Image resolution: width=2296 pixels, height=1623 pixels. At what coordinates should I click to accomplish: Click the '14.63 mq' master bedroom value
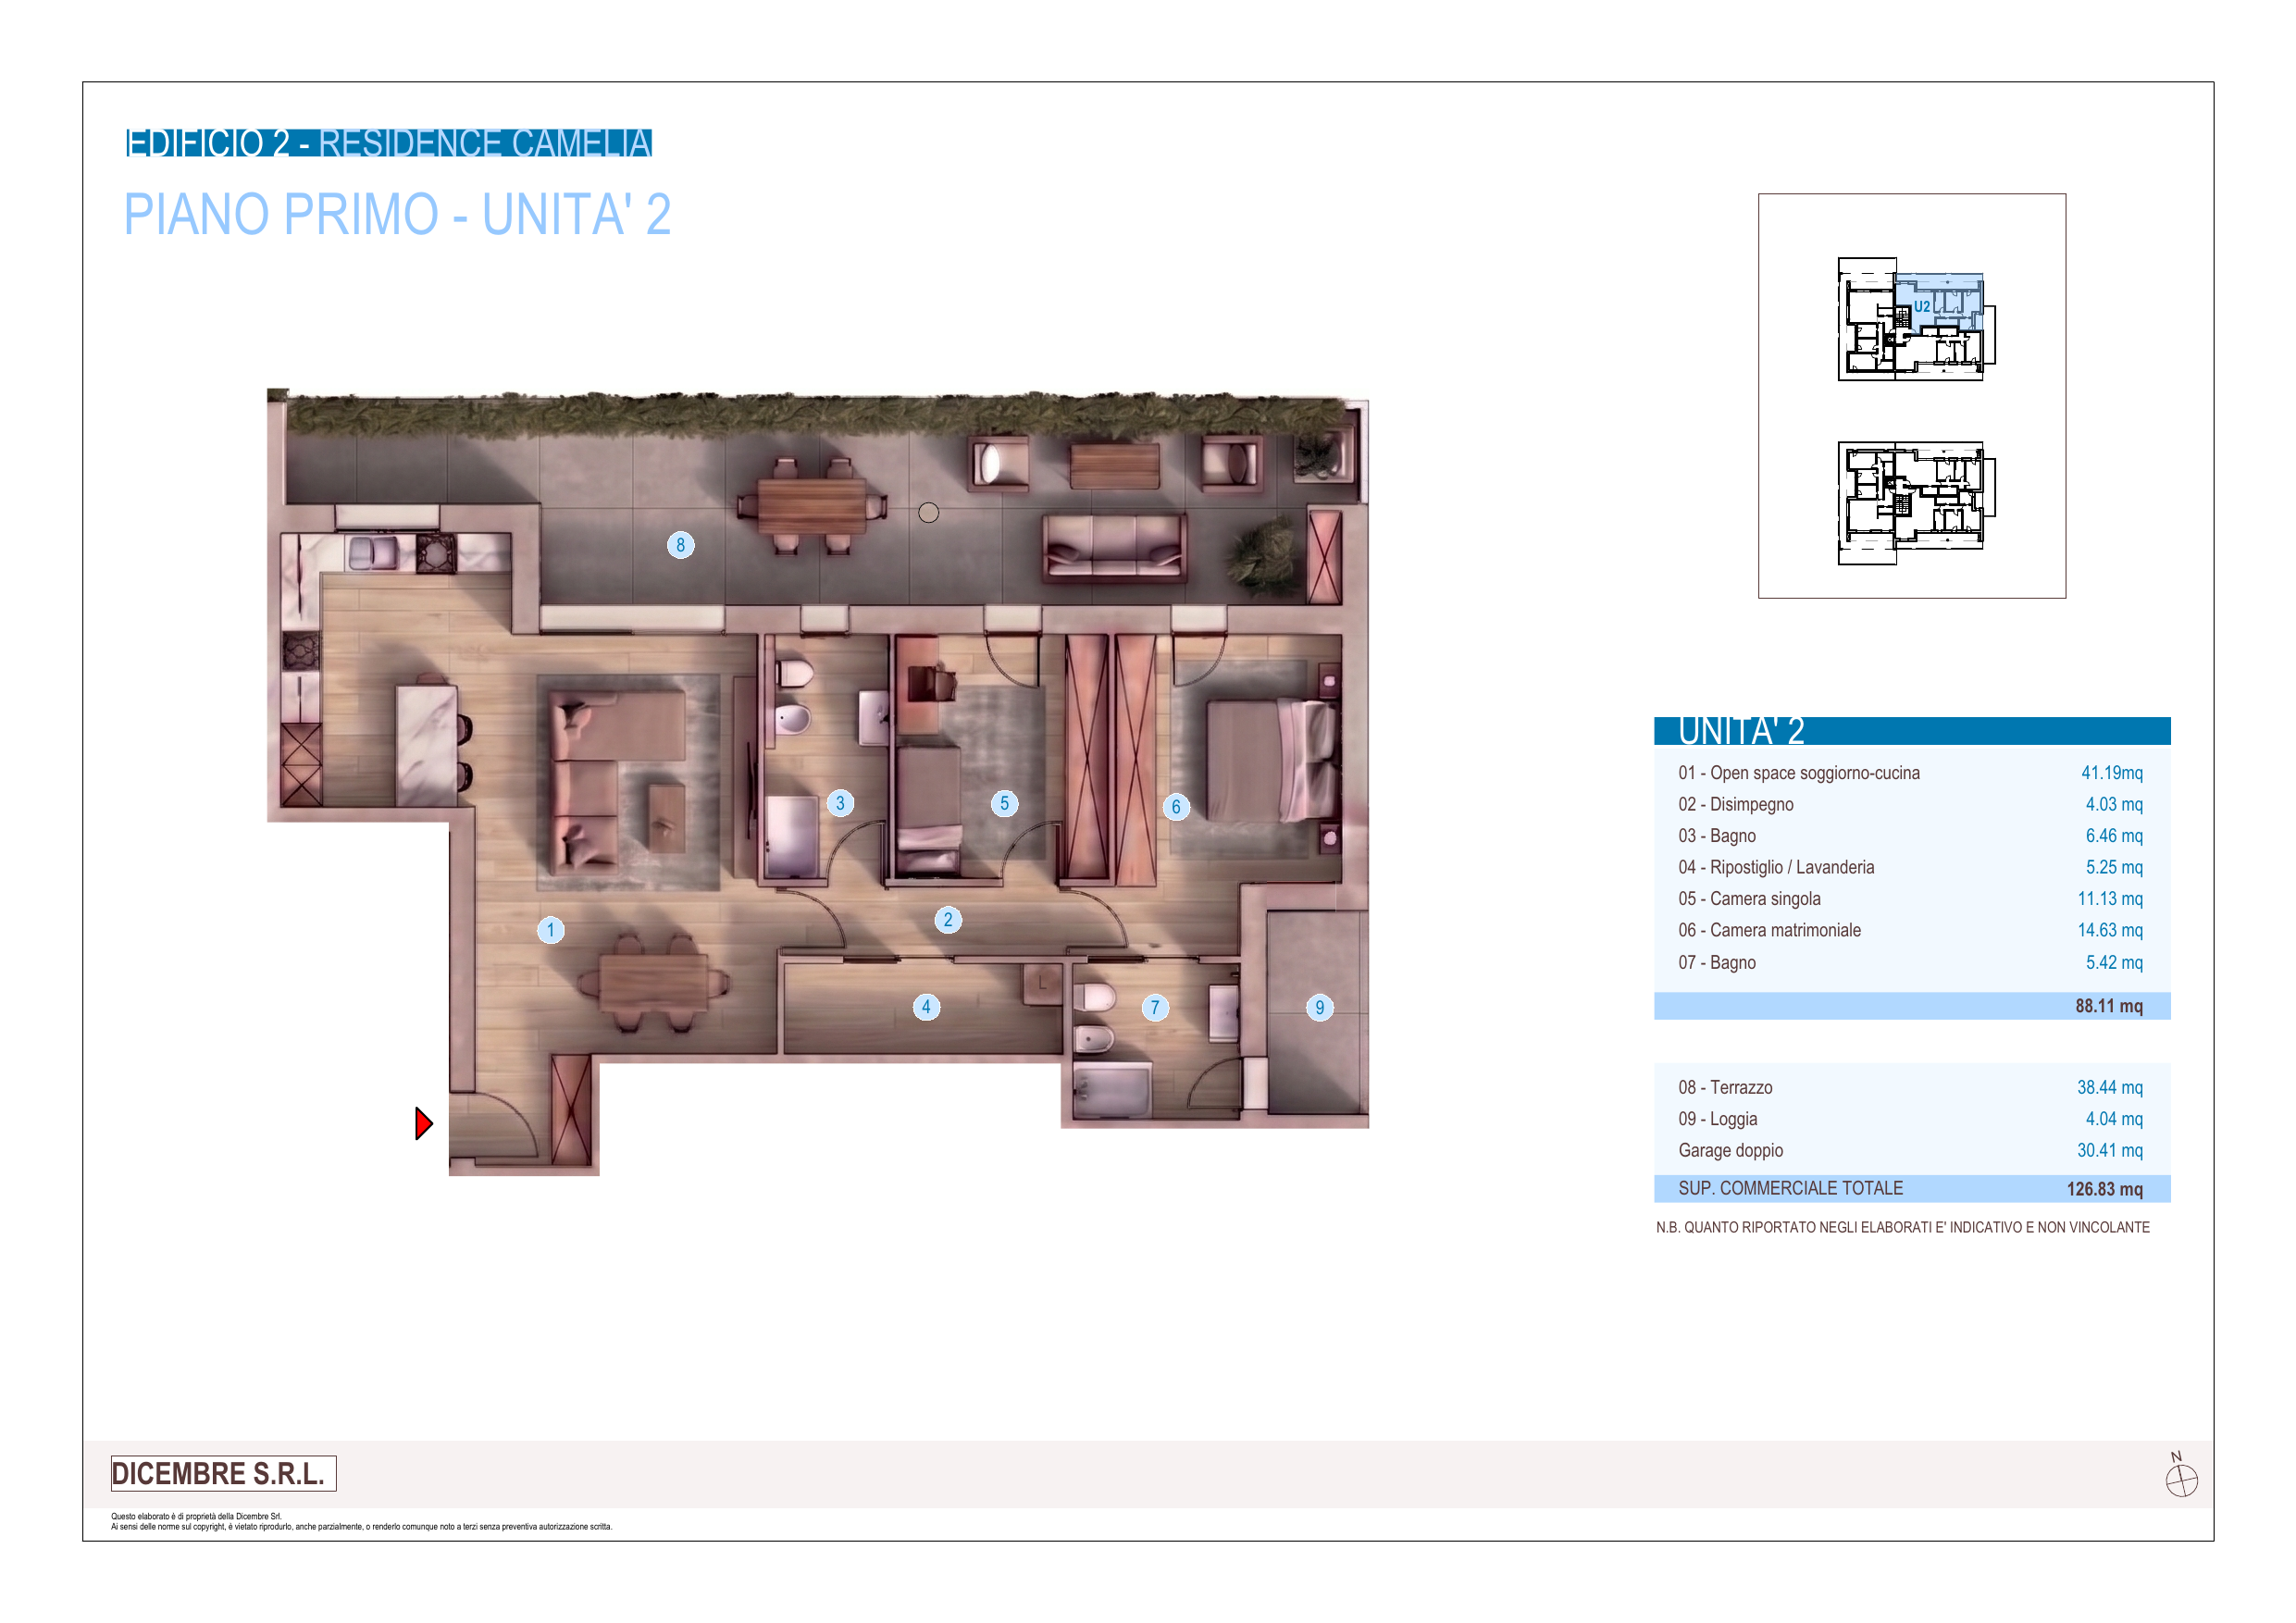2110,931
